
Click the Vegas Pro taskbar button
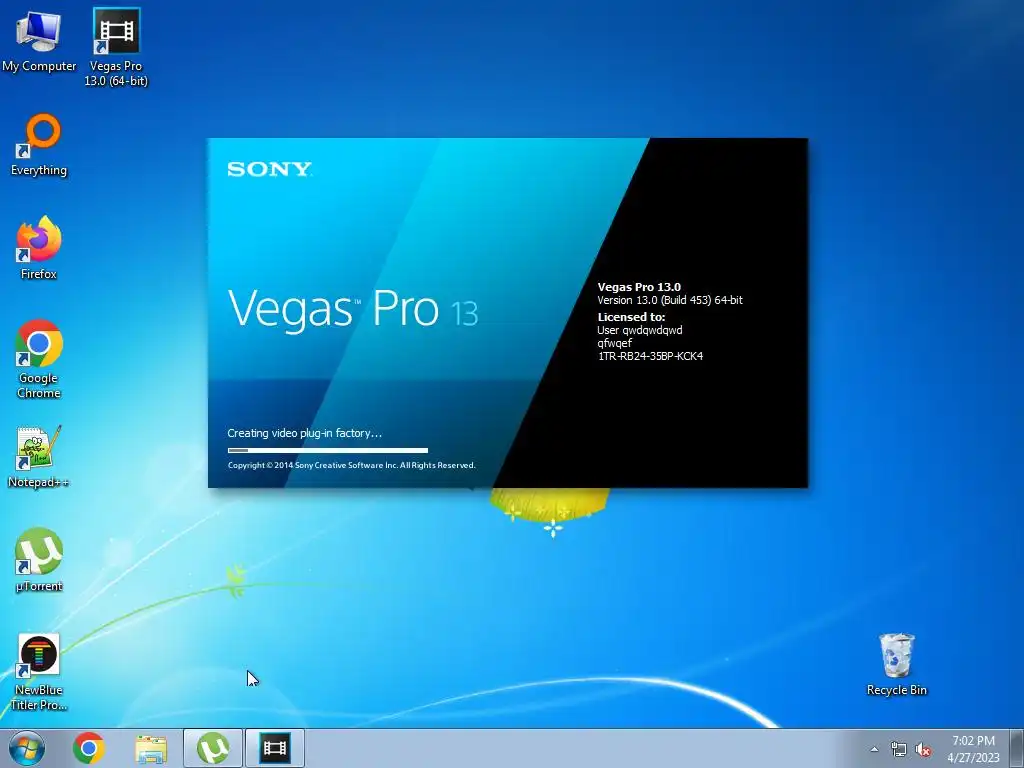(275, 748)
